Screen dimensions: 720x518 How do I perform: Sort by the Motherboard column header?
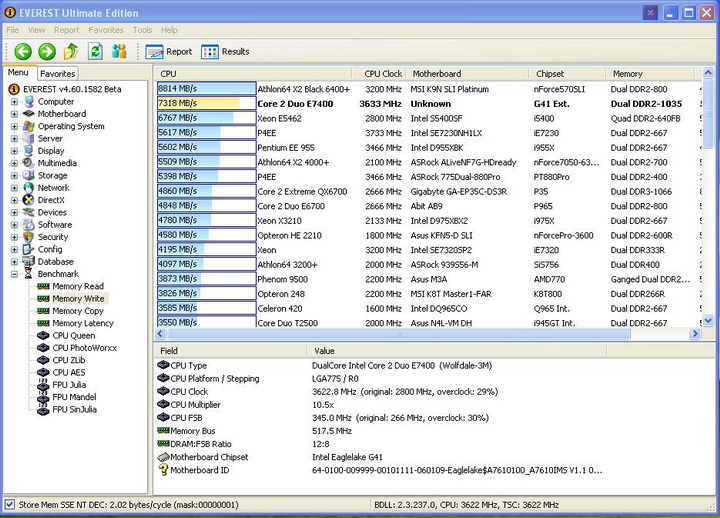466,73
